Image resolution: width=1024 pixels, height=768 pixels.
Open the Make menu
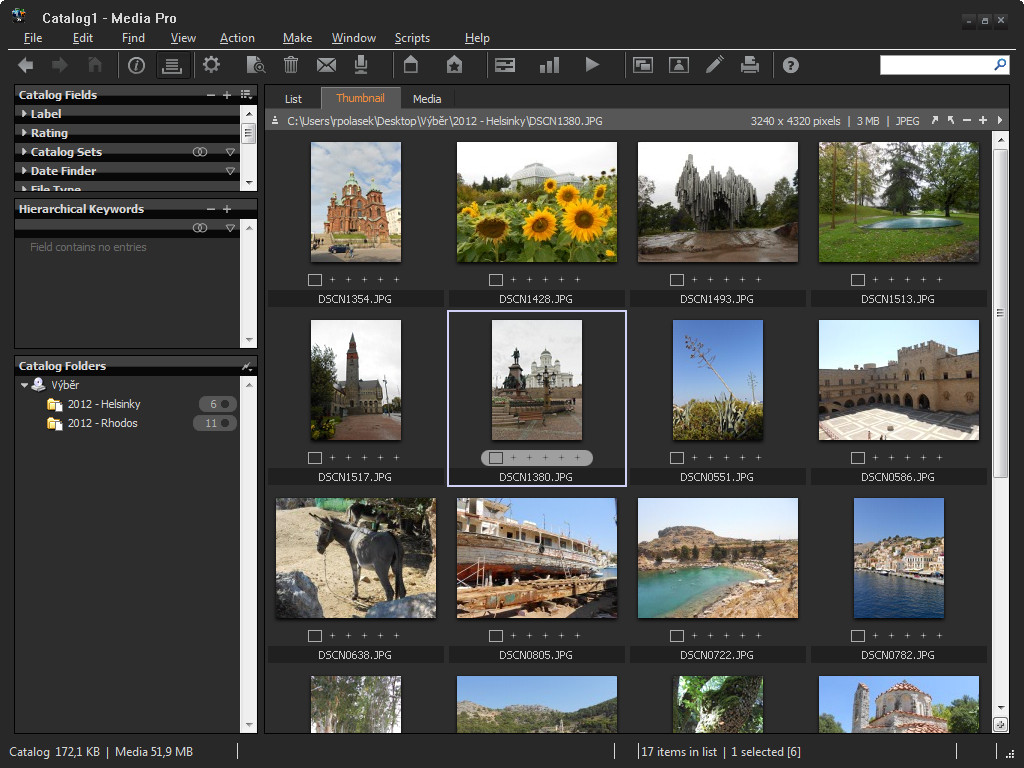[297, 38]
